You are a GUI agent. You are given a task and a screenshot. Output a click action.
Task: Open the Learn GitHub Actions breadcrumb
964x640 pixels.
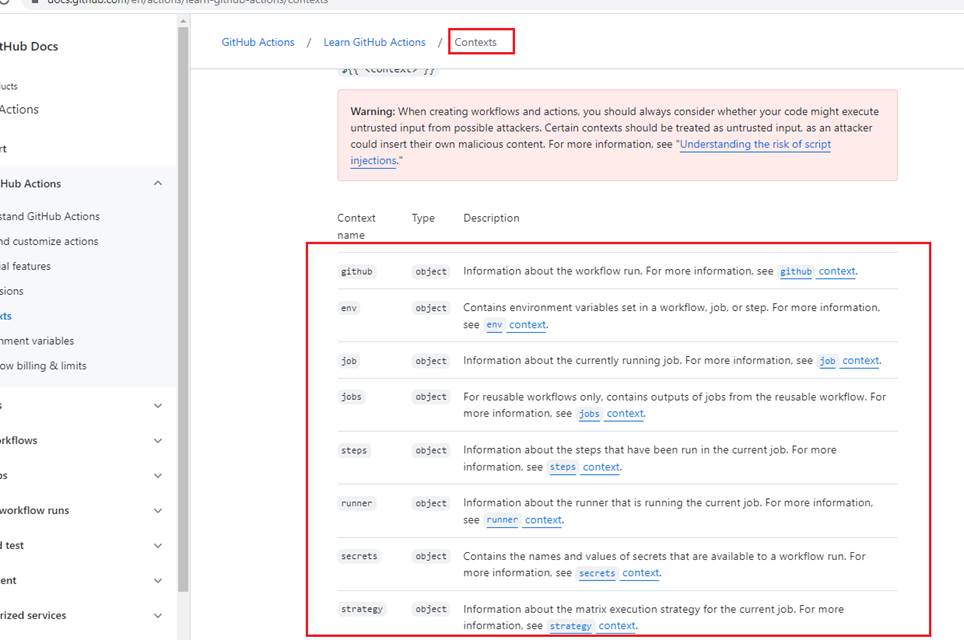pyautogui.click(x=374, y=42)
